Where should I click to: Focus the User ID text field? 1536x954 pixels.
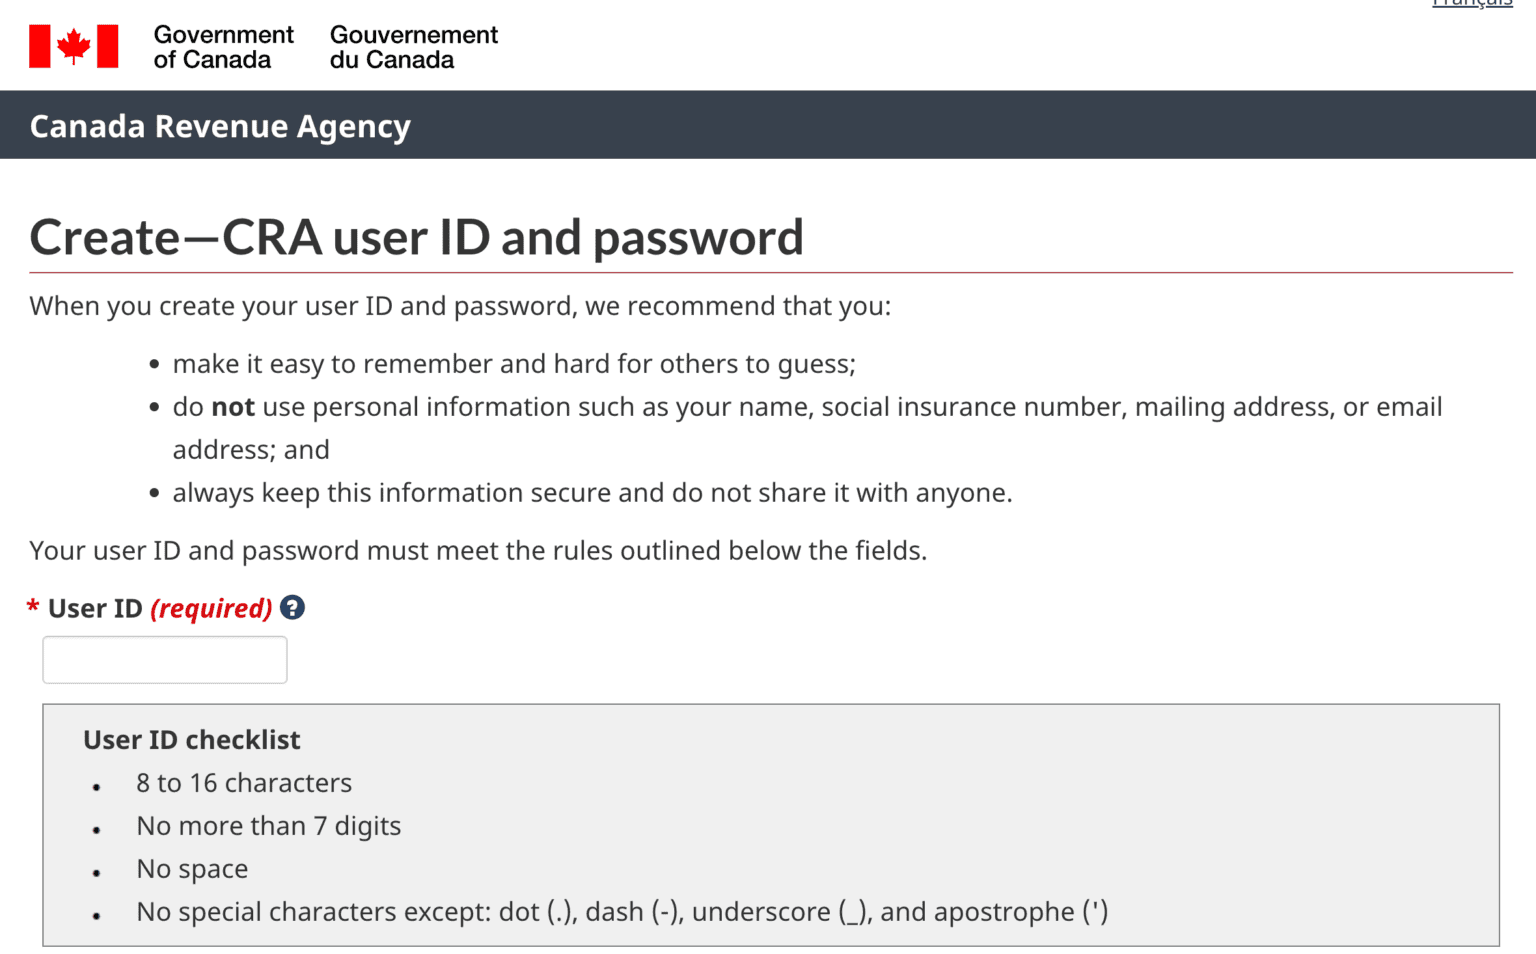[x=165, y=660]
